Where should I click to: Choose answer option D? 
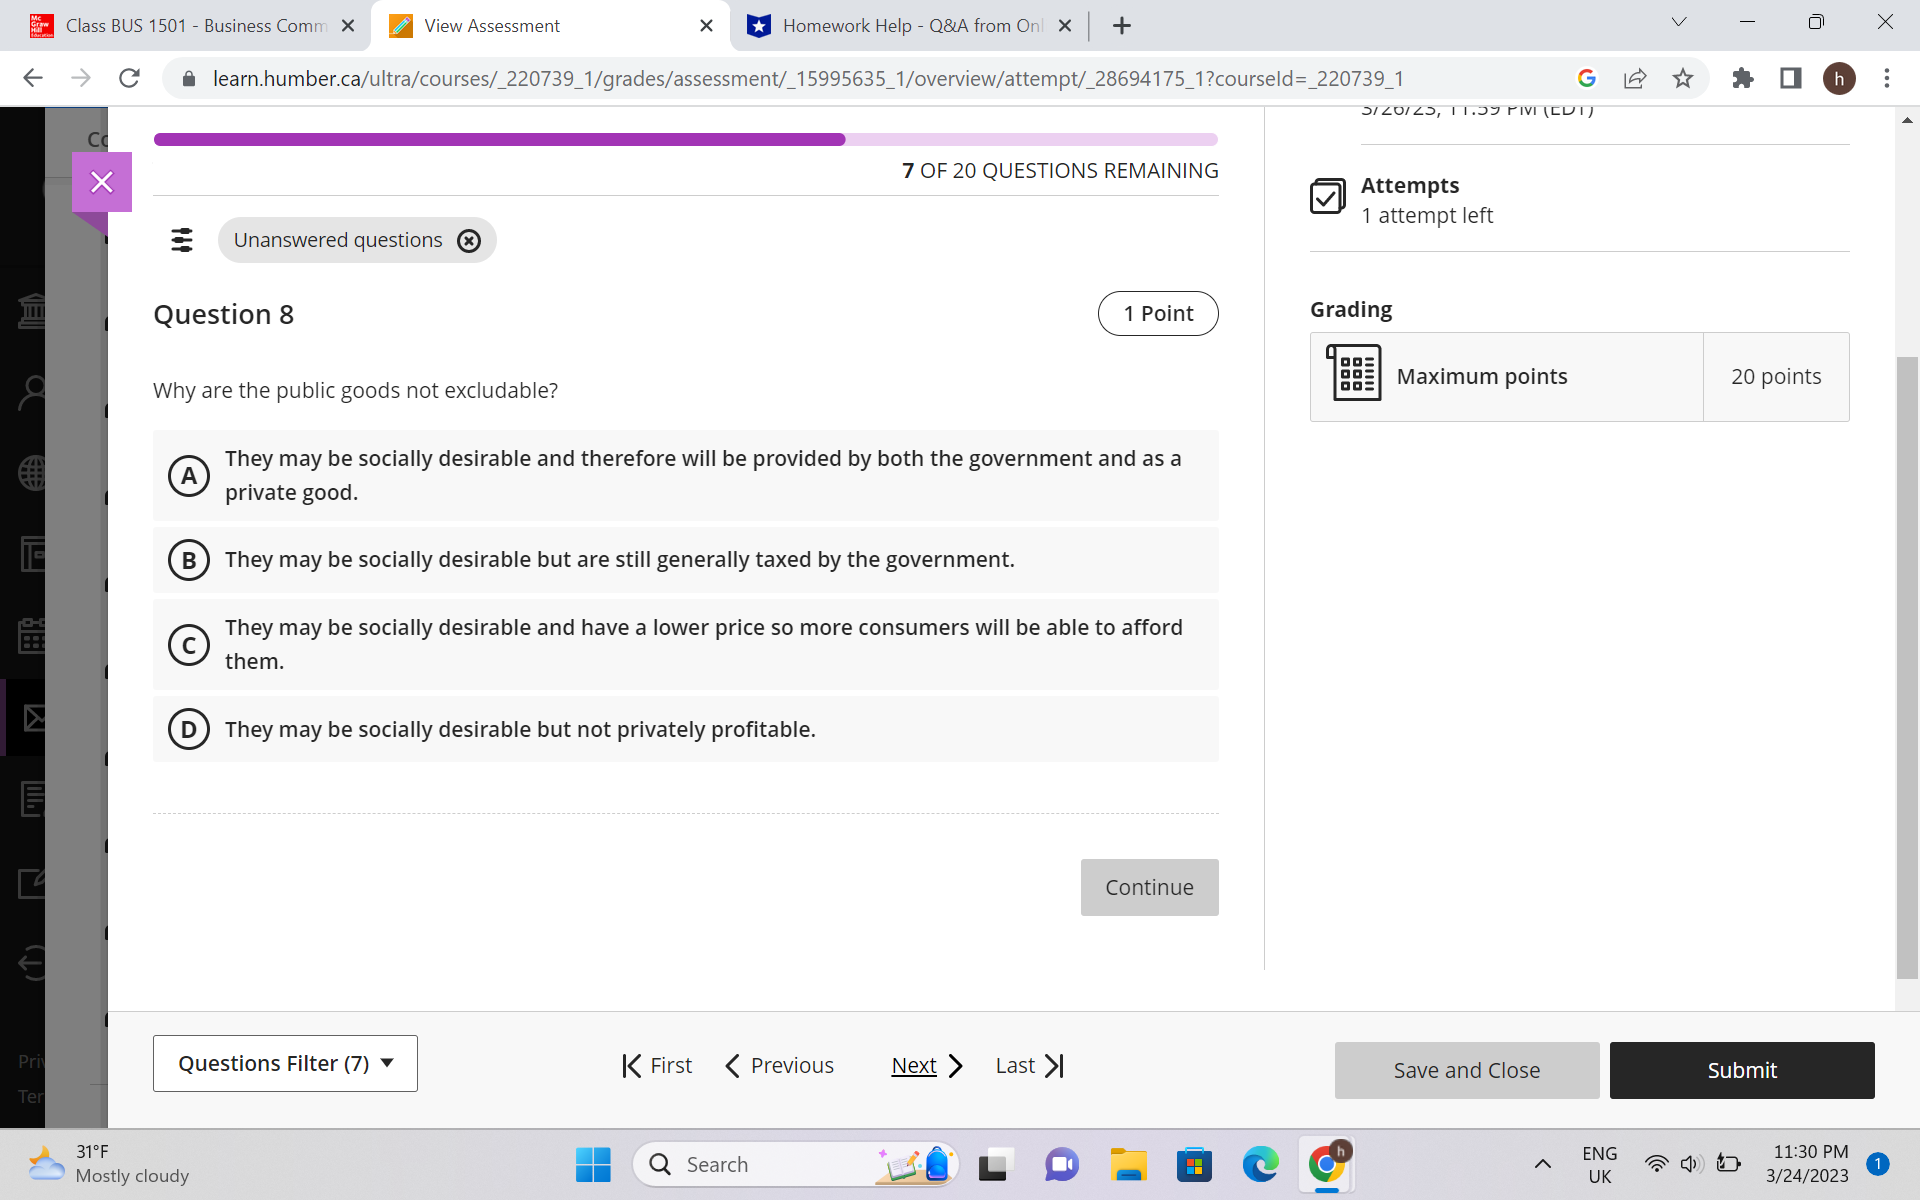(189, 729)
